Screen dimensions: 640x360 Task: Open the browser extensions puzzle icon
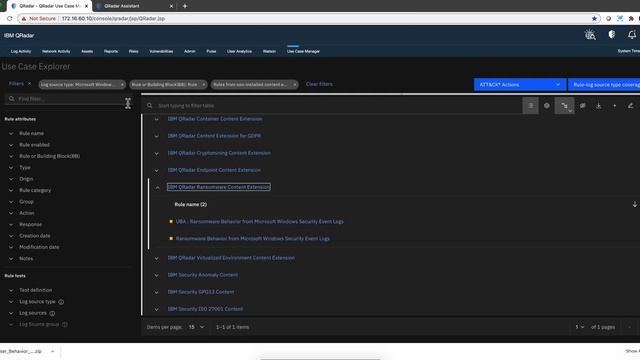pos(631,18)
